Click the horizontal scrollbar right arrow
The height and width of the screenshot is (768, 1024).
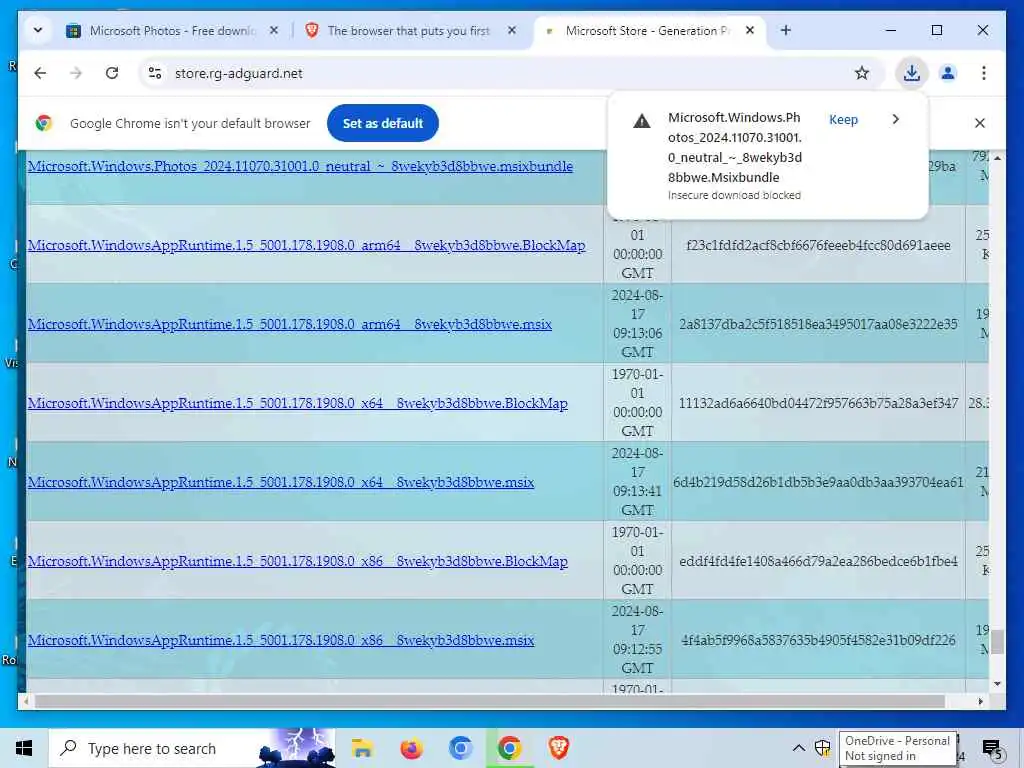(980, 701)
